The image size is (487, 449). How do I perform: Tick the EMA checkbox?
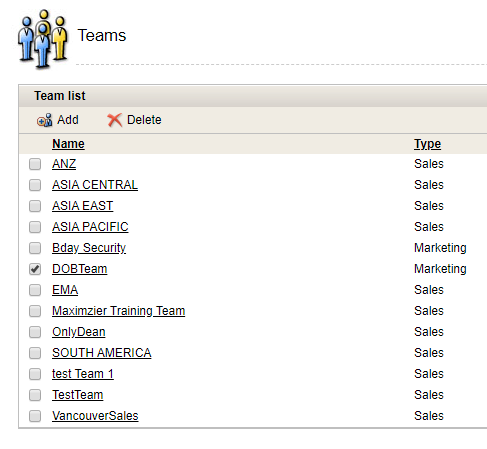[x=35, y=290]
